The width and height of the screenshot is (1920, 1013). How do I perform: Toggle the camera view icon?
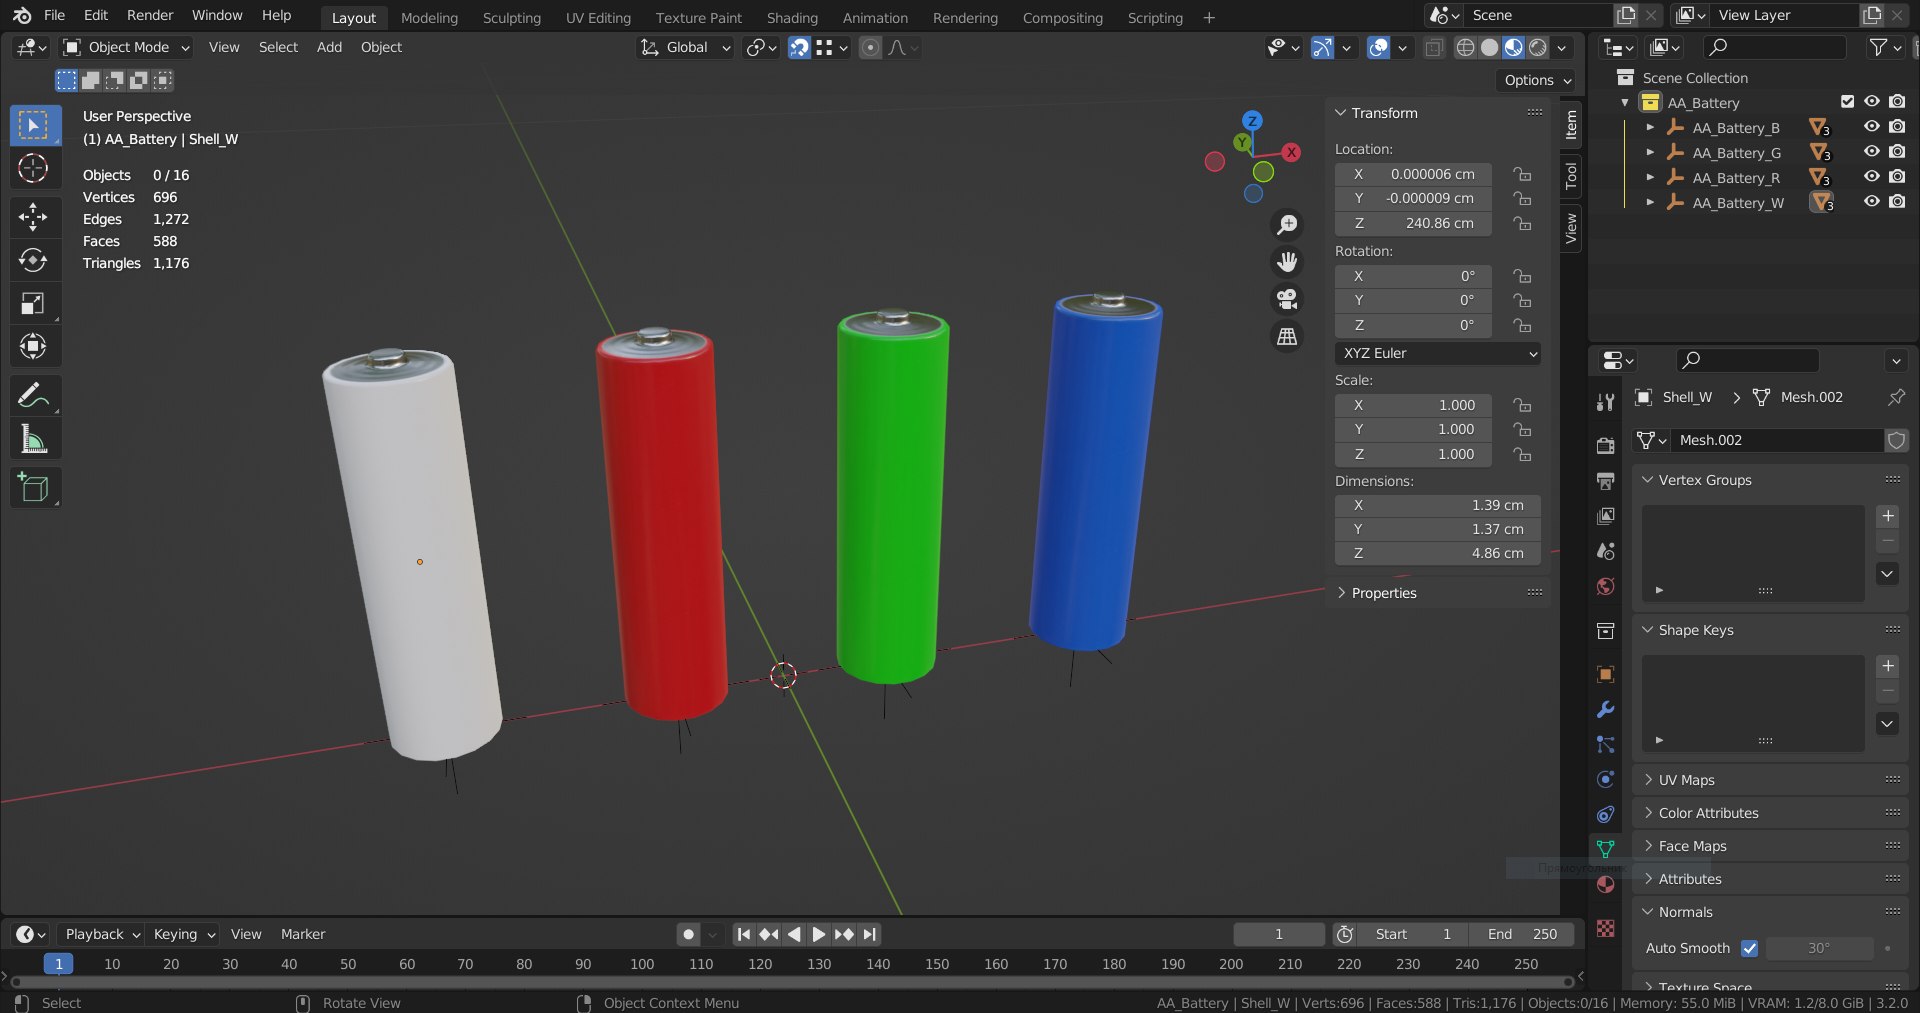pyautogui.click(x=1287, y=299)
